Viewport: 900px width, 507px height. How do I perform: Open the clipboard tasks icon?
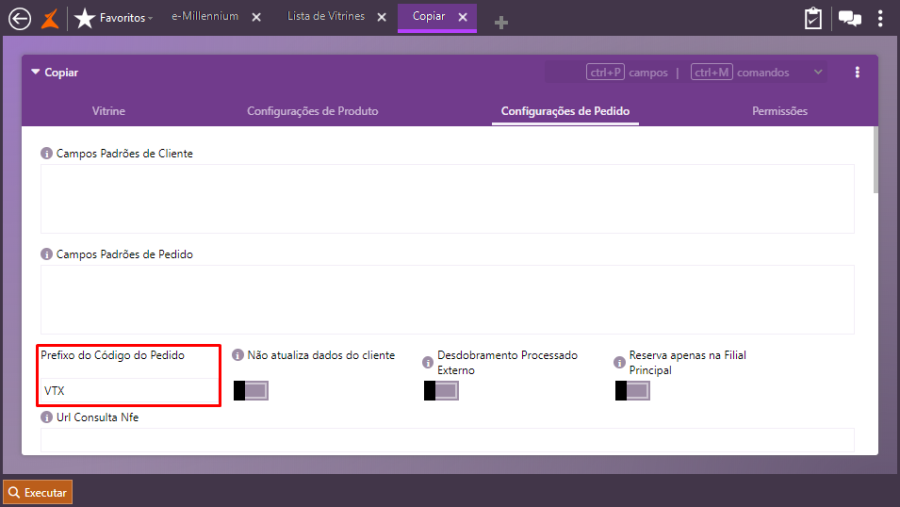click(813, 18)
